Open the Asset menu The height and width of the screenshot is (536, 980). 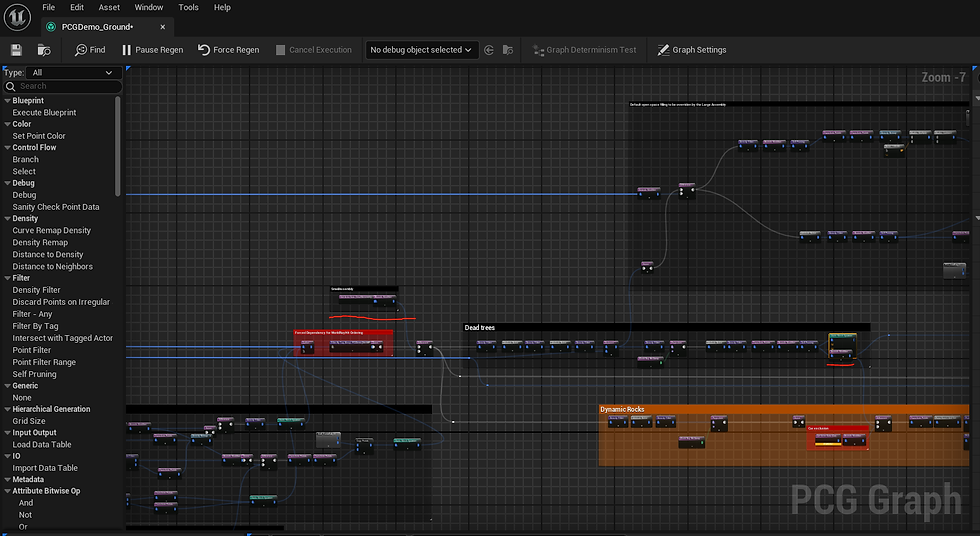coord(109,7)
